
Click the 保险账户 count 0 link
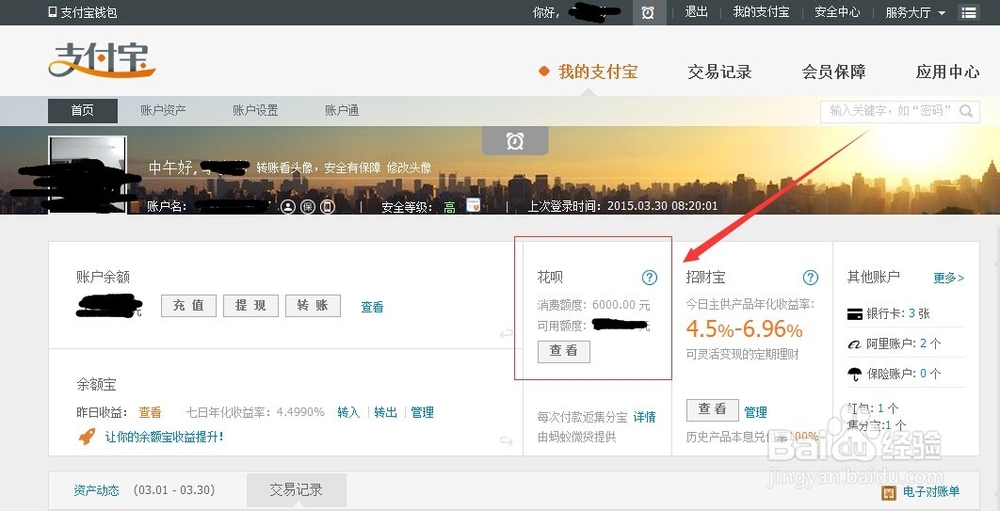pos(923,374)
